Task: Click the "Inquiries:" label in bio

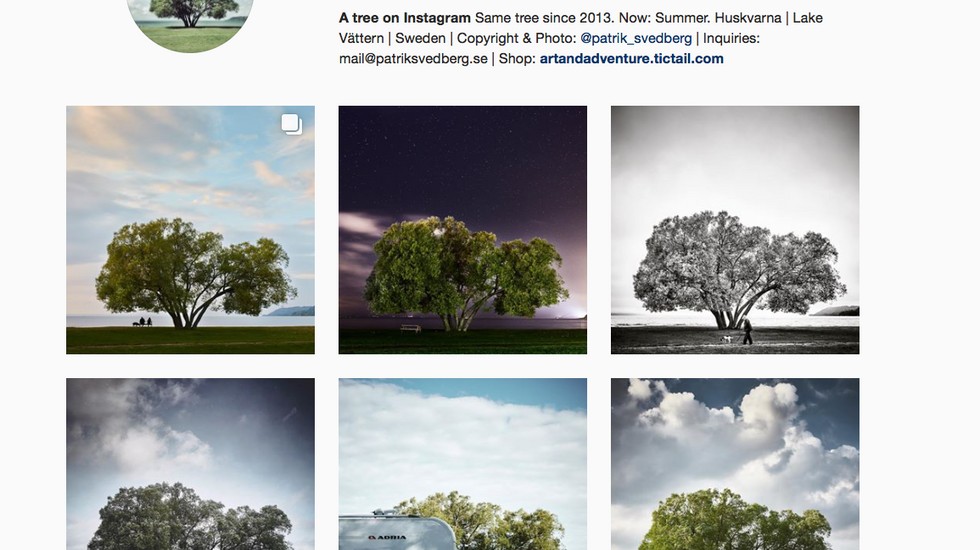Action: [731, 38]
